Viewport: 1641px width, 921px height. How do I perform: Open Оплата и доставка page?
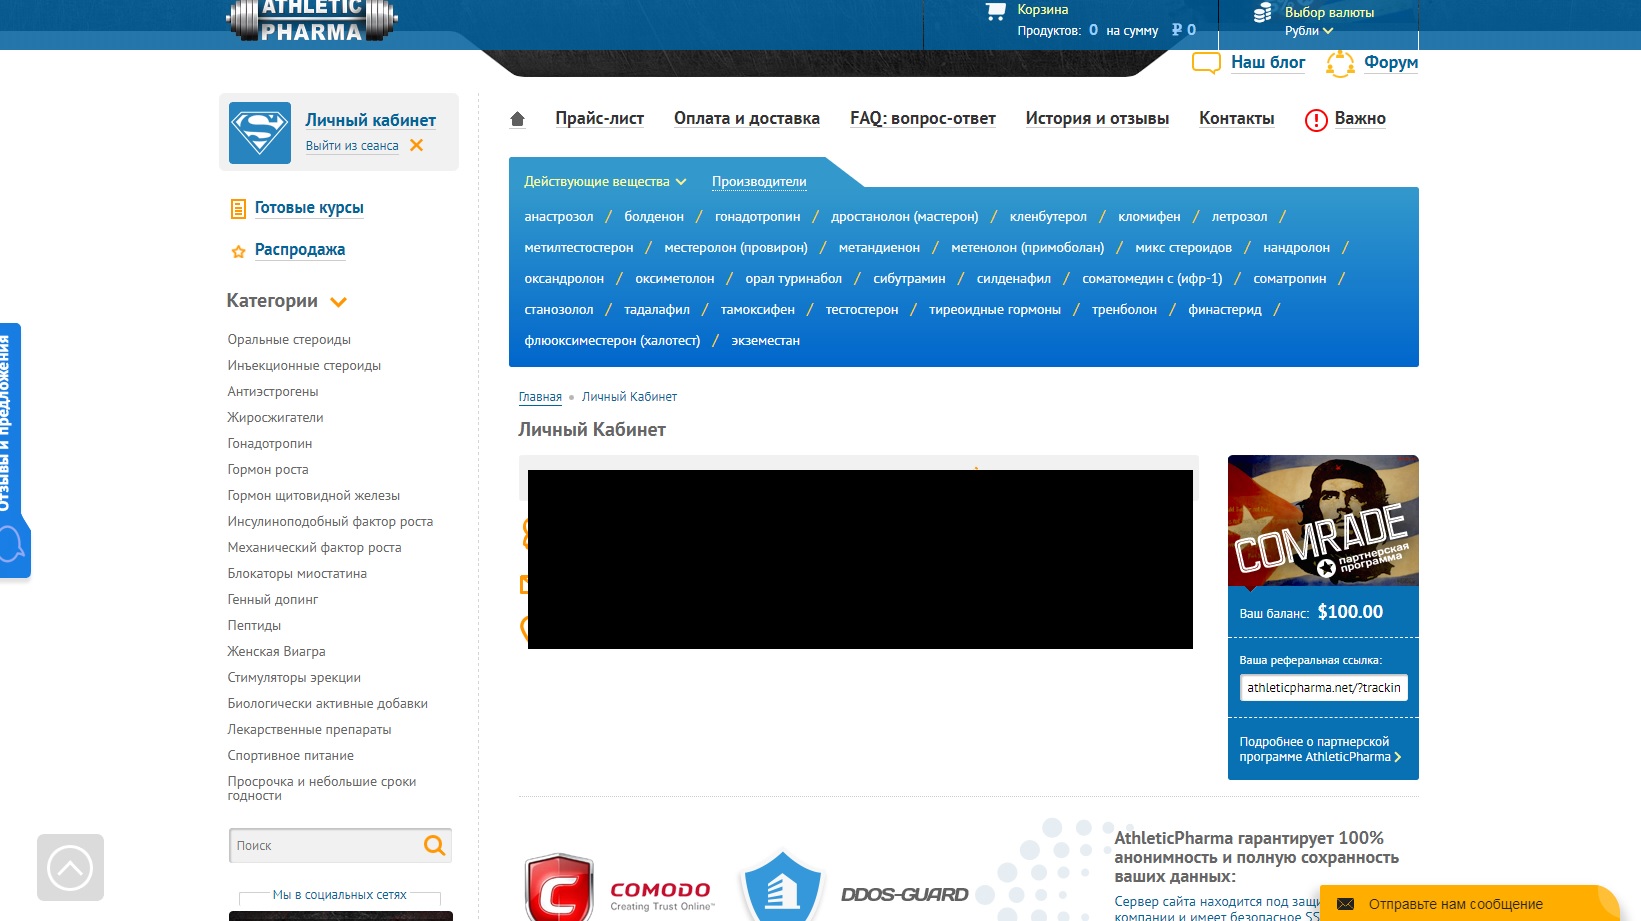click(746, 118)
